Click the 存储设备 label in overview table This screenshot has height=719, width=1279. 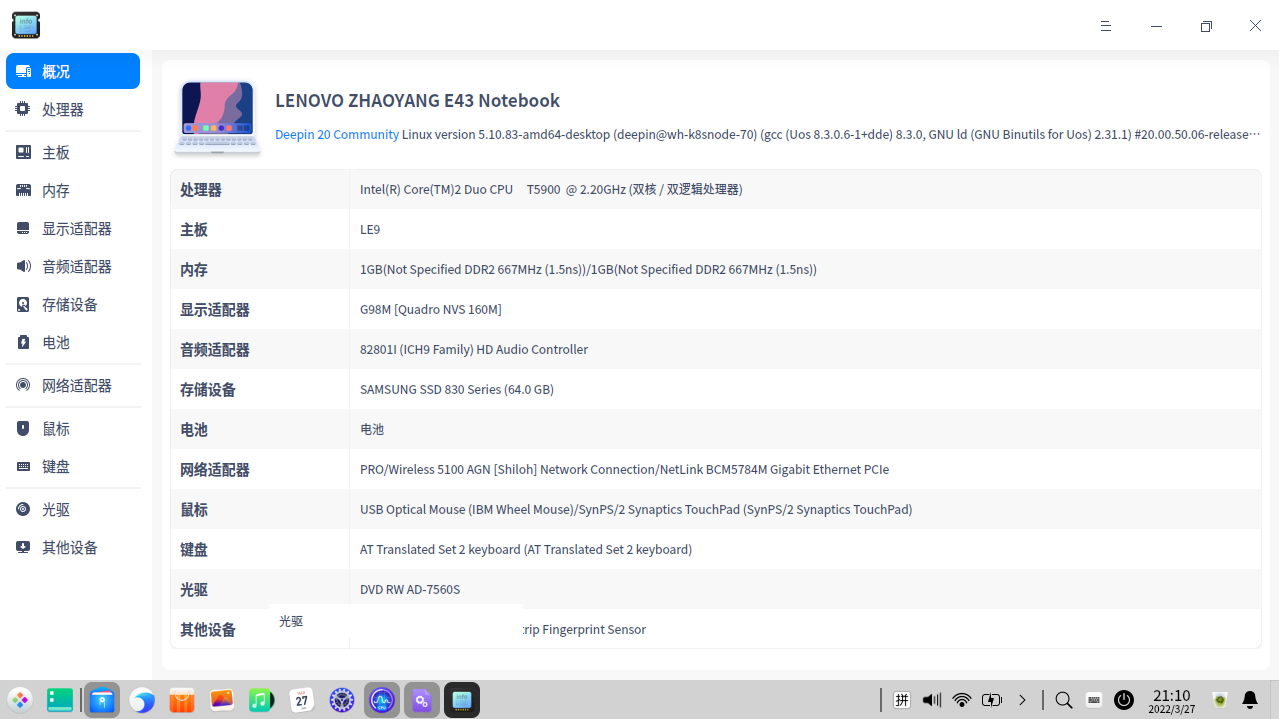coord(208,389)
